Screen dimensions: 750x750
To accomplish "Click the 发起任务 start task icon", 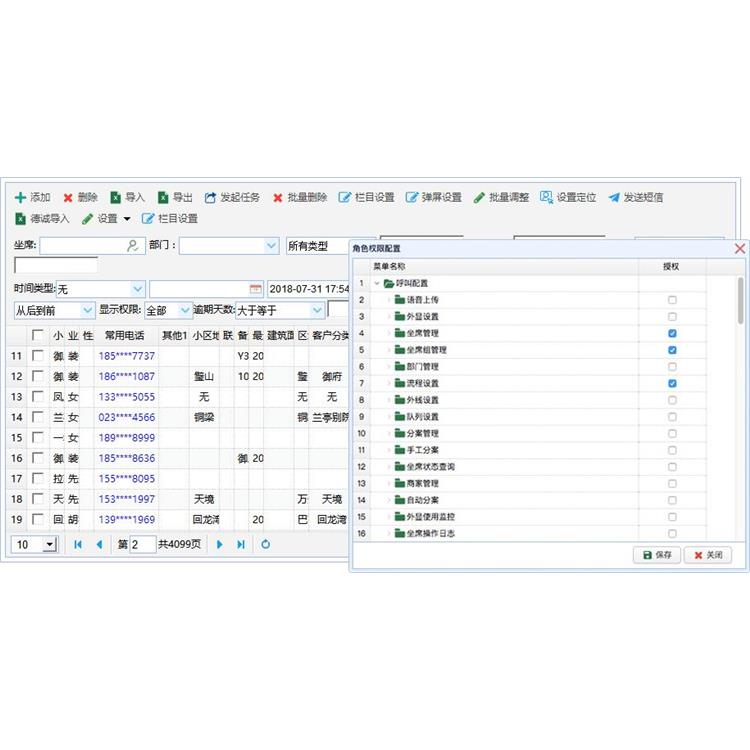I will [211, 198].
